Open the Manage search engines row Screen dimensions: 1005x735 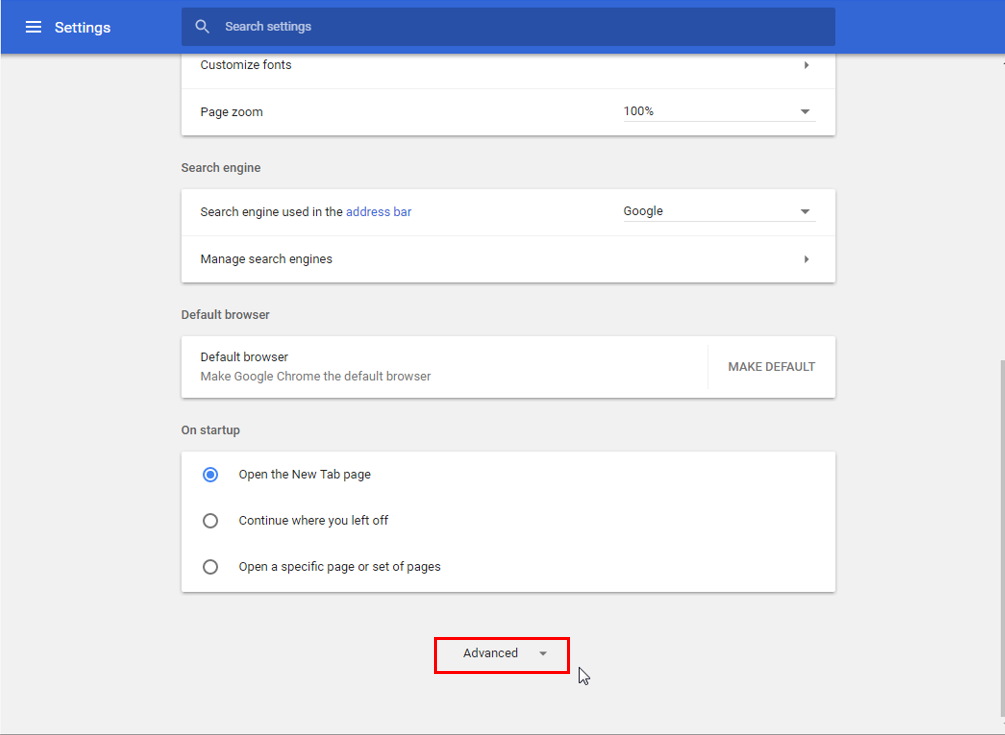(508, 259)
